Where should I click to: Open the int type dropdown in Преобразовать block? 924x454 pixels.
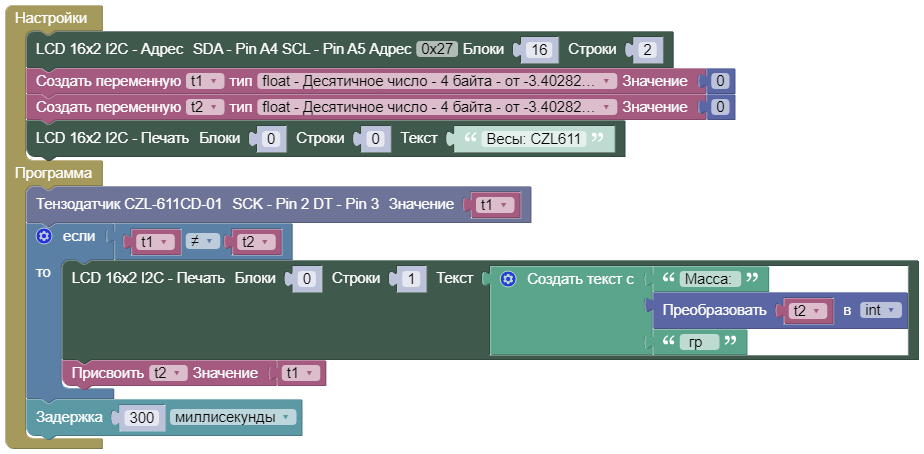coord(880,310)
